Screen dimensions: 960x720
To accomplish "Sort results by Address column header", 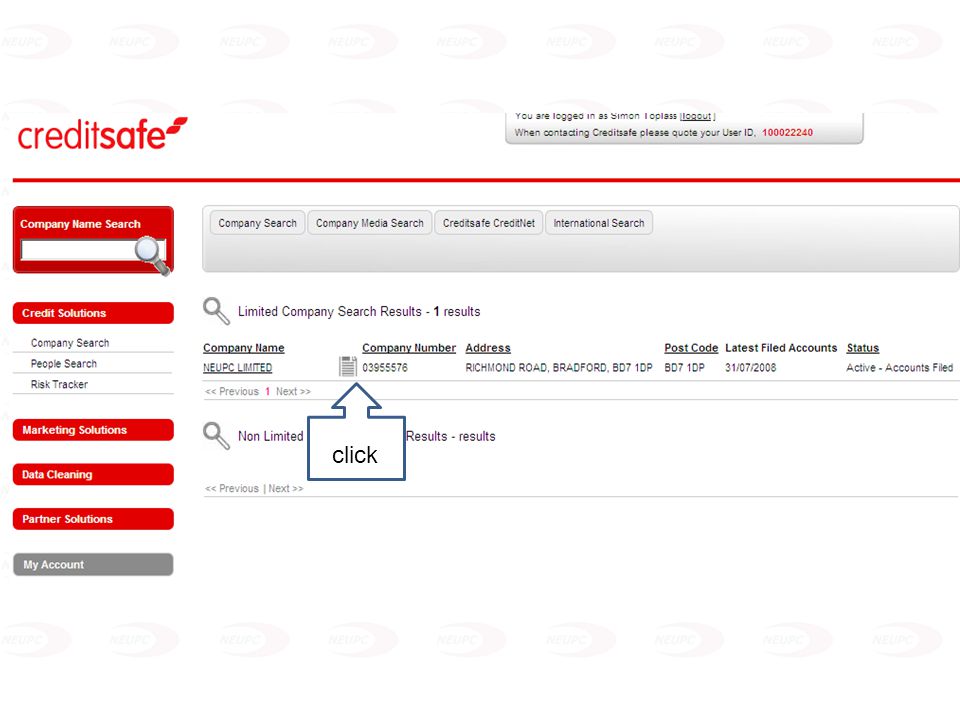I will pyautogui.click(x=488, y=348).
